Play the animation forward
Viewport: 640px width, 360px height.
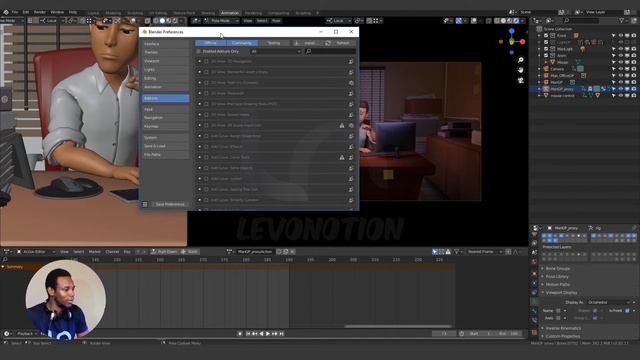tap(268, 333)
